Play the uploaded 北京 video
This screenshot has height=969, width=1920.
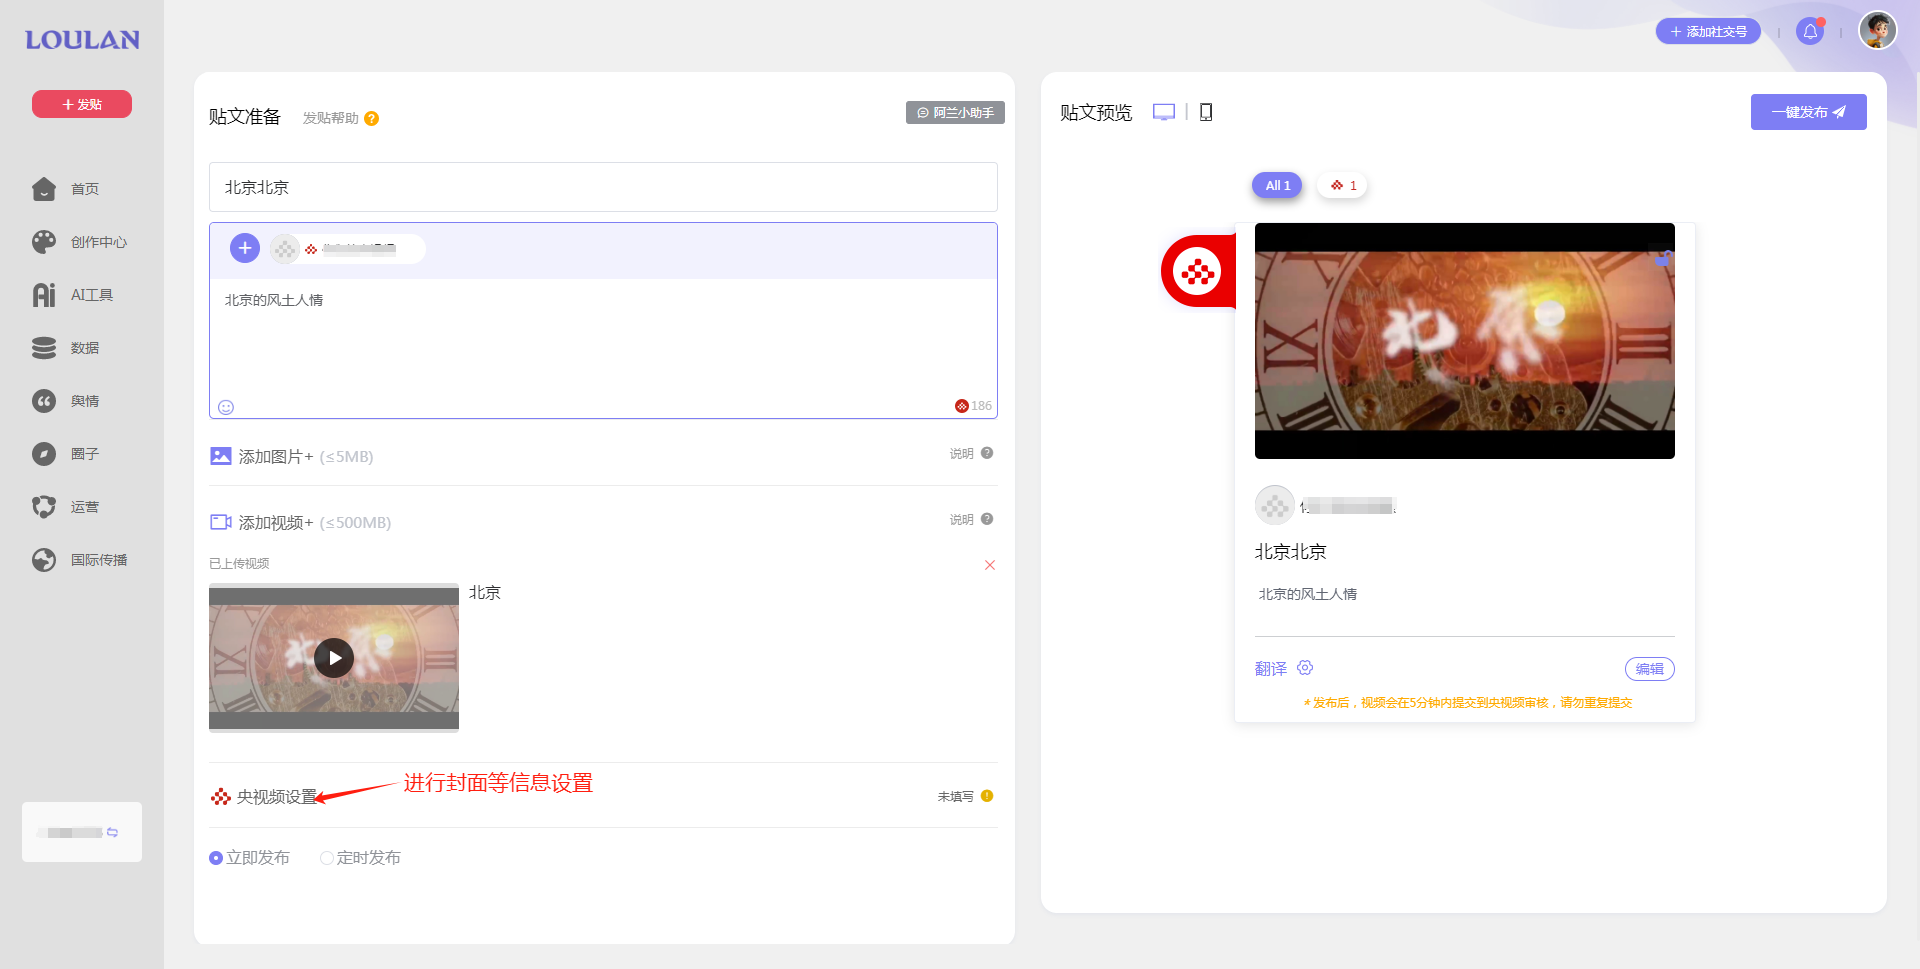coord(334,658)
